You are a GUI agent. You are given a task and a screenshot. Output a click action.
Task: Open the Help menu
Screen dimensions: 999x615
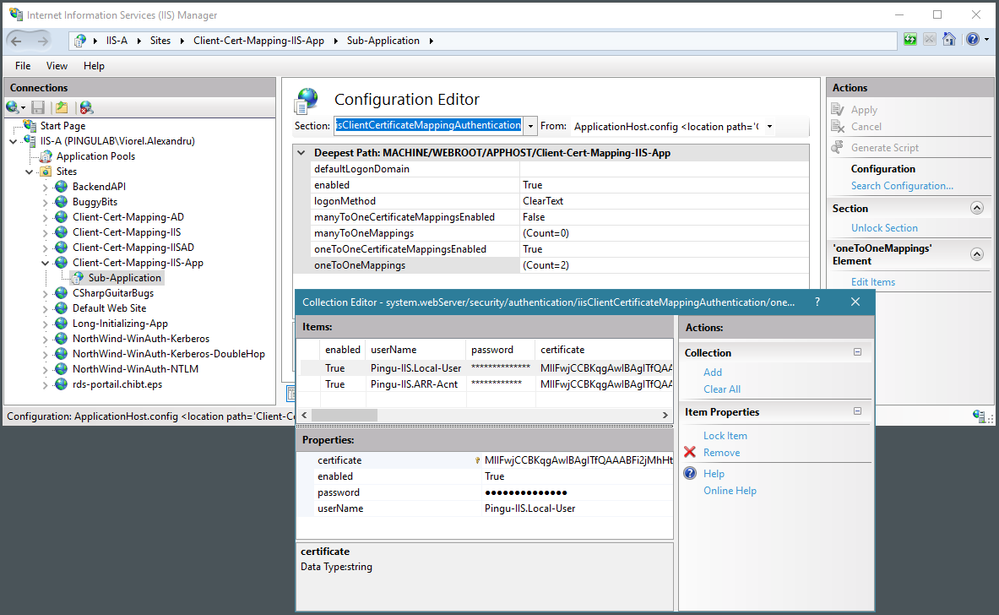point(94,66)
